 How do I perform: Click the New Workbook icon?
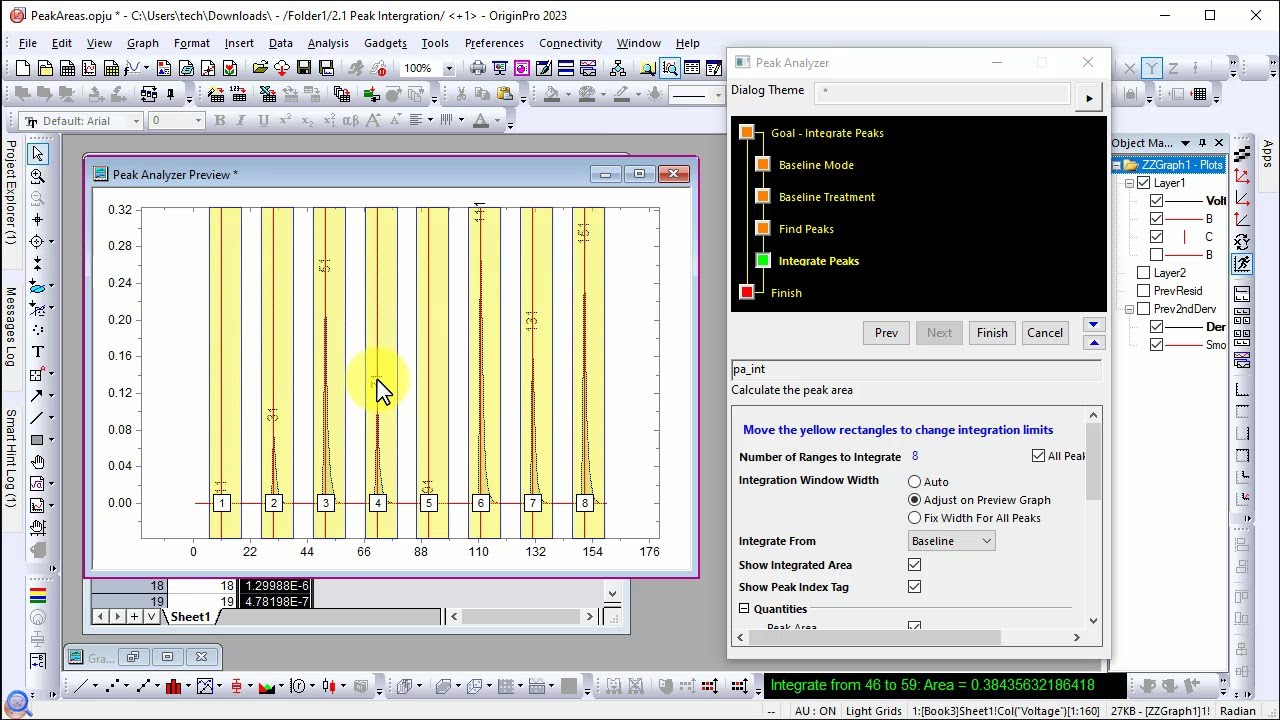[67, 68]
